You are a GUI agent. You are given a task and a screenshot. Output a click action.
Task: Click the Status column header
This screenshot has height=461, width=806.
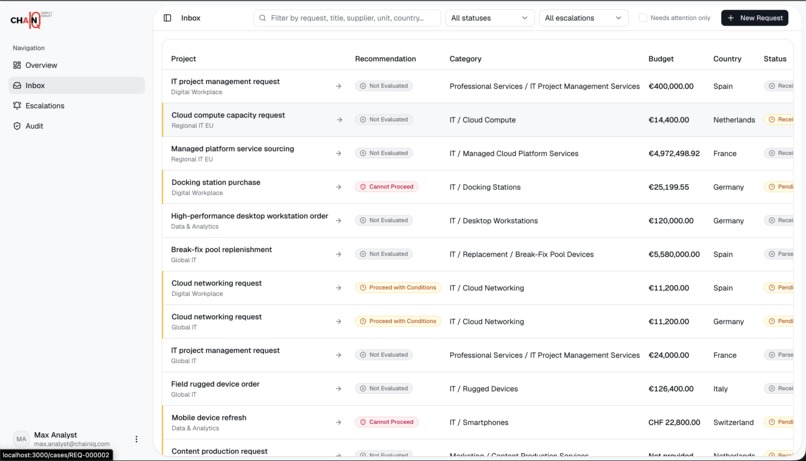(775, 59)
